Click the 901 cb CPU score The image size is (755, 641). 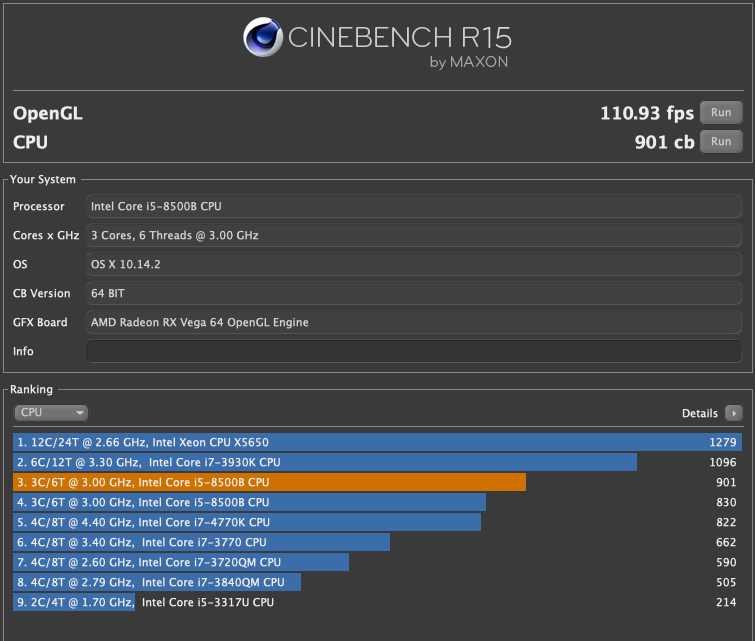pyautogui.click(x=664, y=142)
